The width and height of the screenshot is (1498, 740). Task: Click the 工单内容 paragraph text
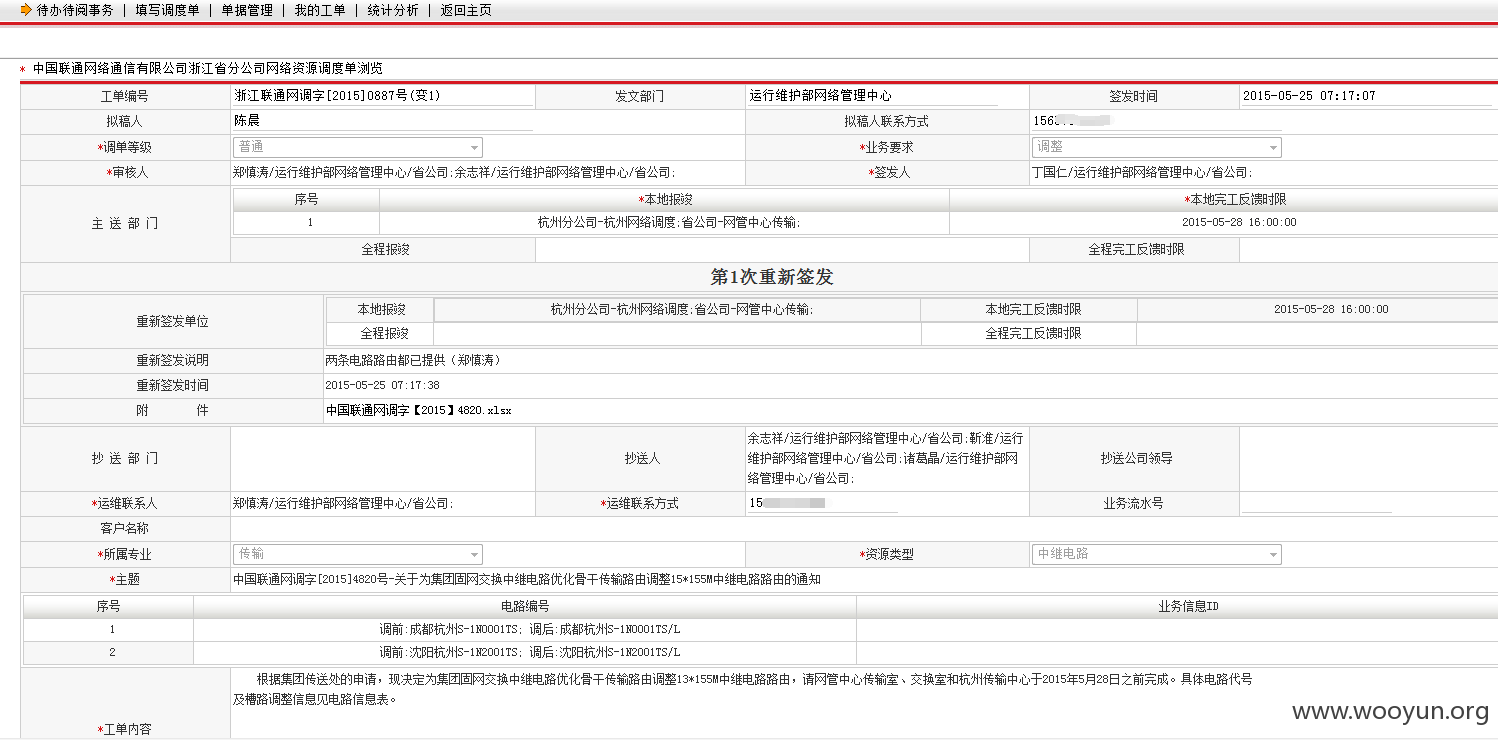[x=742, y=689]
